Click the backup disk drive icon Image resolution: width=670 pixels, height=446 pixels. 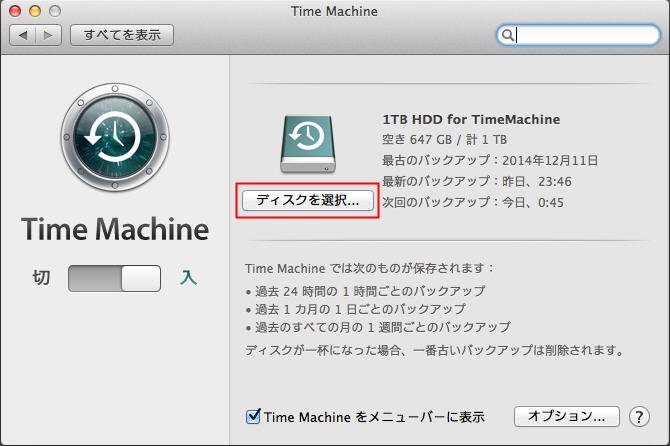point(308,144)
